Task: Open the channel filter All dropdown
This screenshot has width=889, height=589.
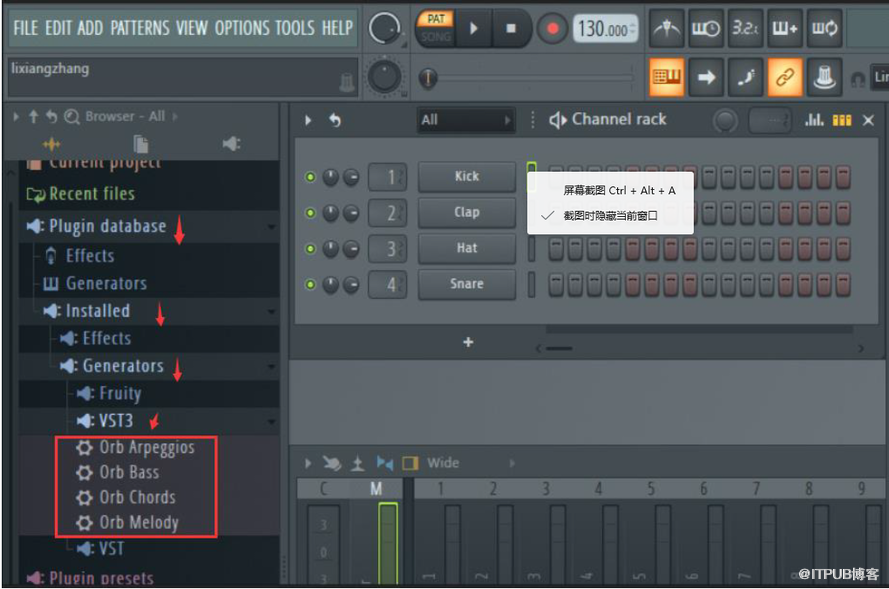Action: [465, 120]
